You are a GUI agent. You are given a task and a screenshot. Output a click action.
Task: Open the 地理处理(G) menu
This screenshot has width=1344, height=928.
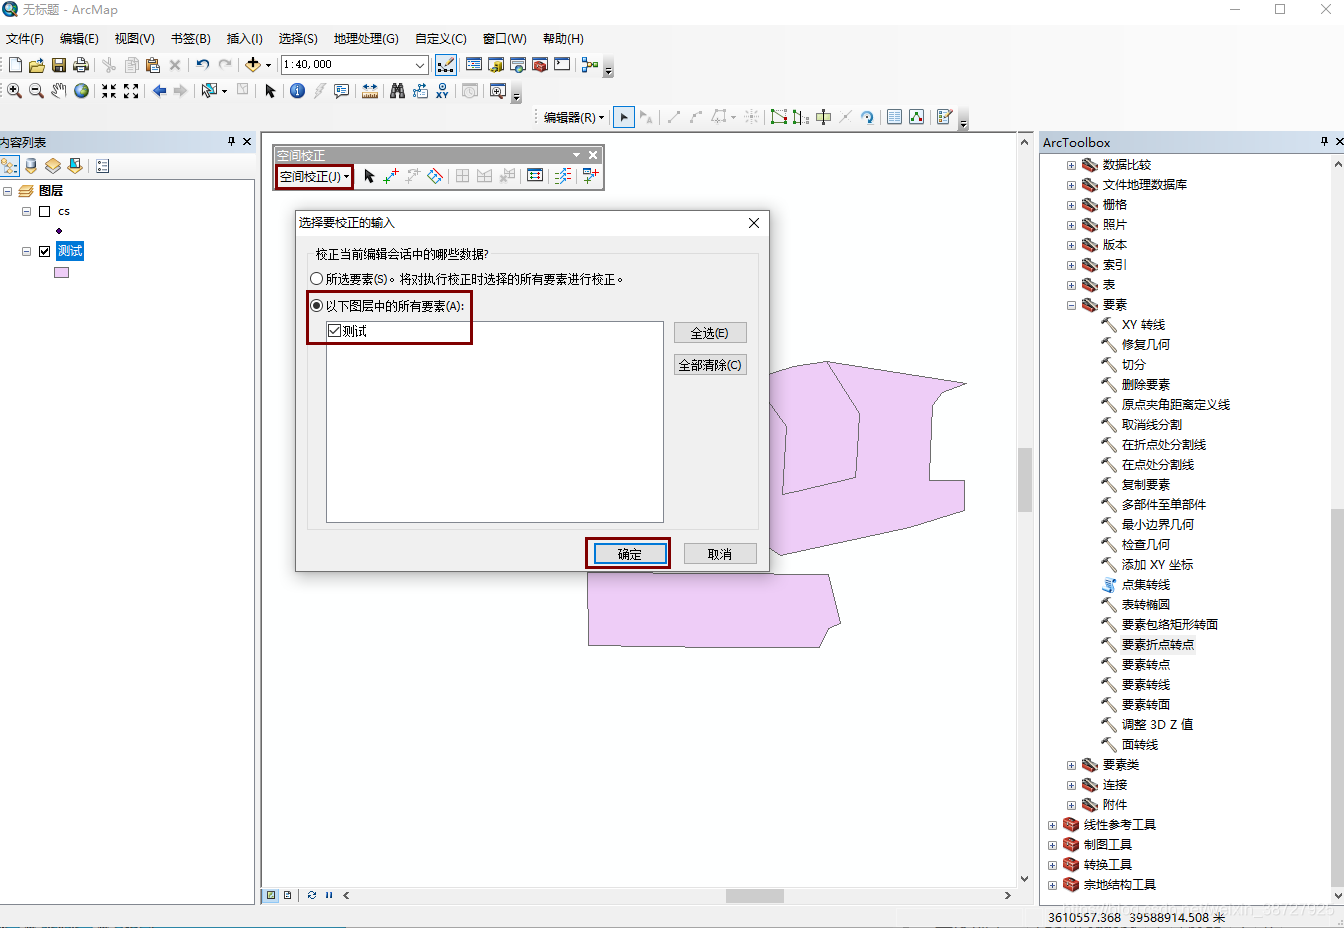366,39
